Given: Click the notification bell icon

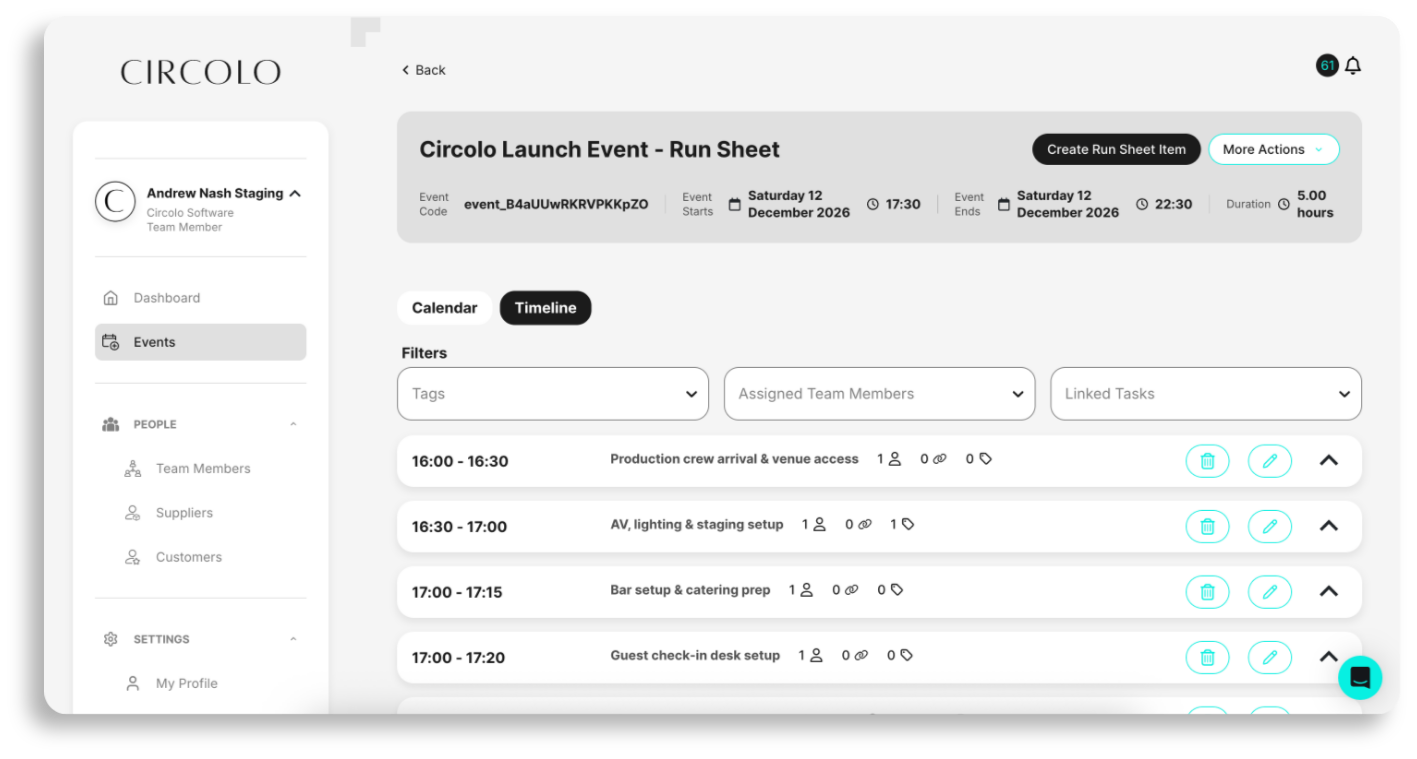Looking at the screenshot, I should tap(1352, 66).
